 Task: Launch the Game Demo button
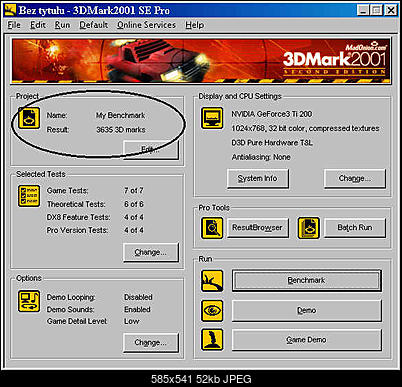[x=307, y=340]
